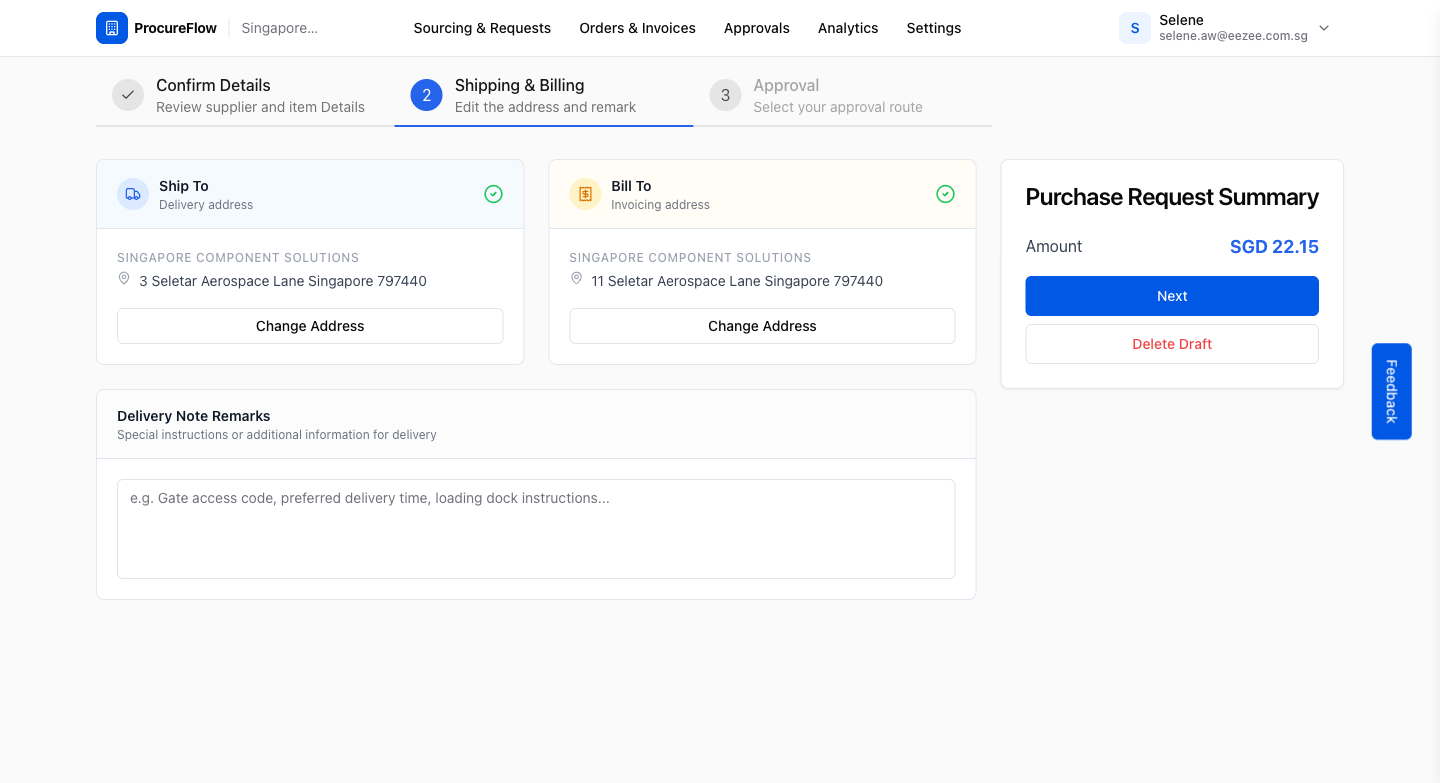Click the ProcureFlow building logo icon
The height and width of the screenshot is (783, 1440).
pos(112,28)
